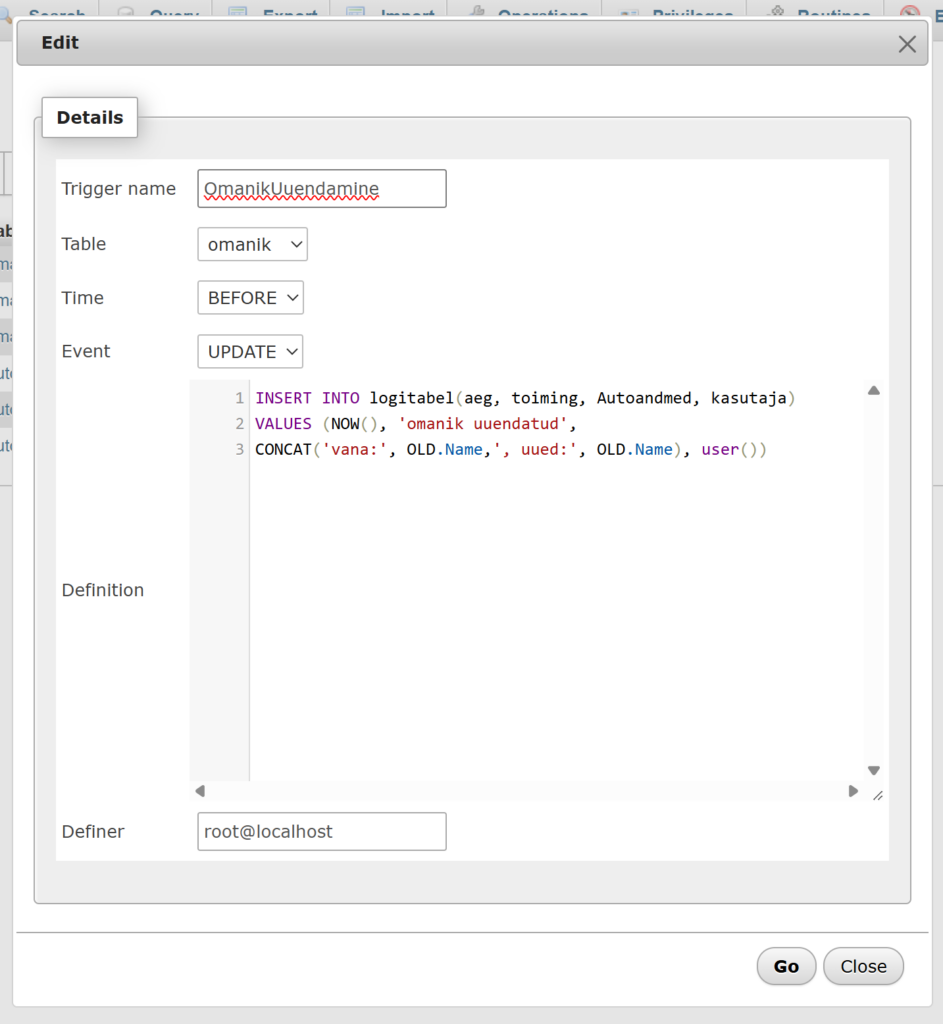The image size is (943, 1024).
Task: Click line number 2 in the editor gutter
Action: (239, 424)
